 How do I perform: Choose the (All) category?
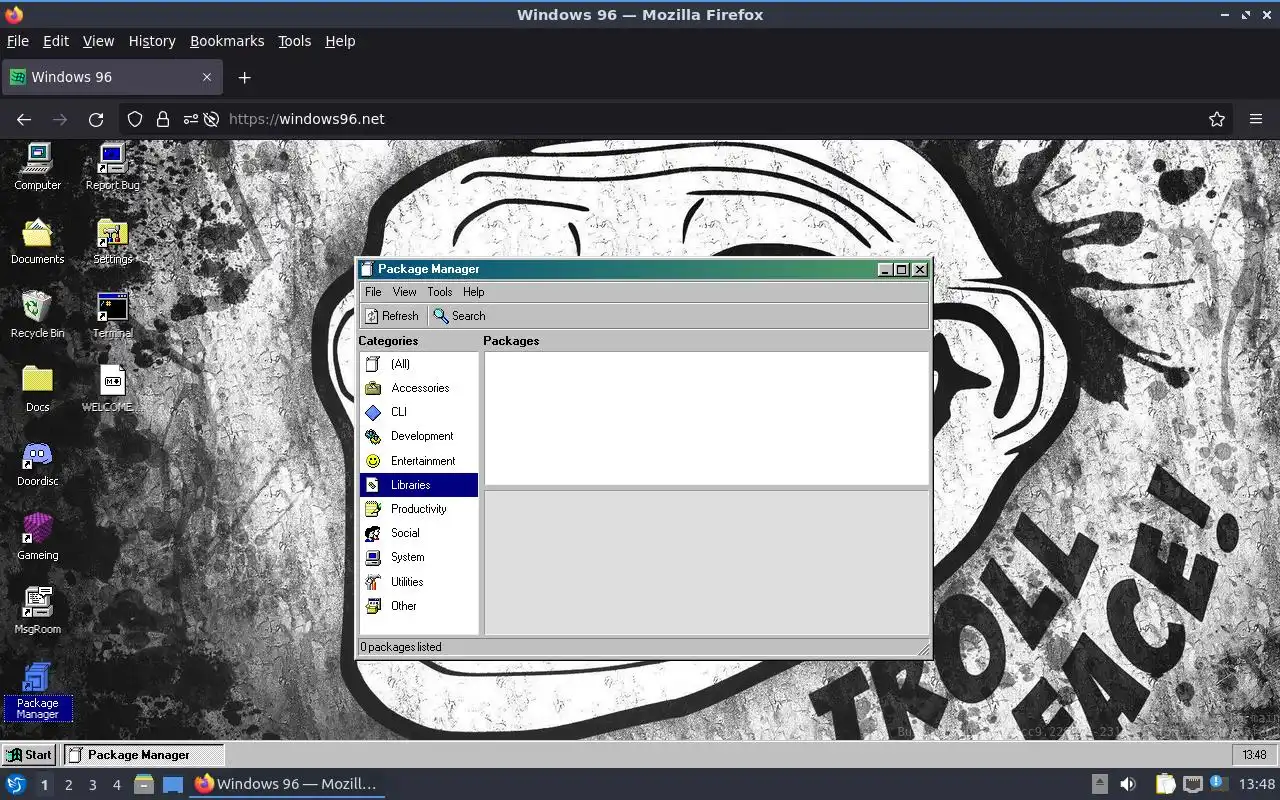click(419, 364)
